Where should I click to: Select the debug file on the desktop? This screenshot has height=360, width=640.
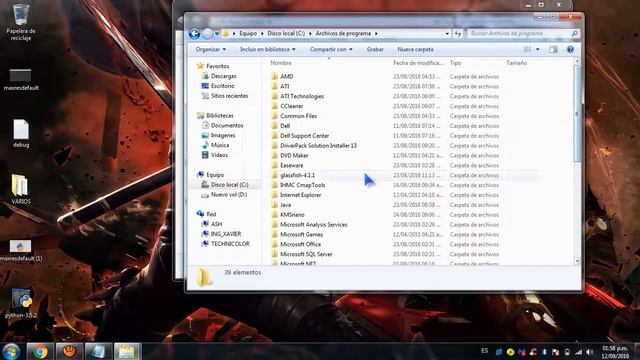21,133
